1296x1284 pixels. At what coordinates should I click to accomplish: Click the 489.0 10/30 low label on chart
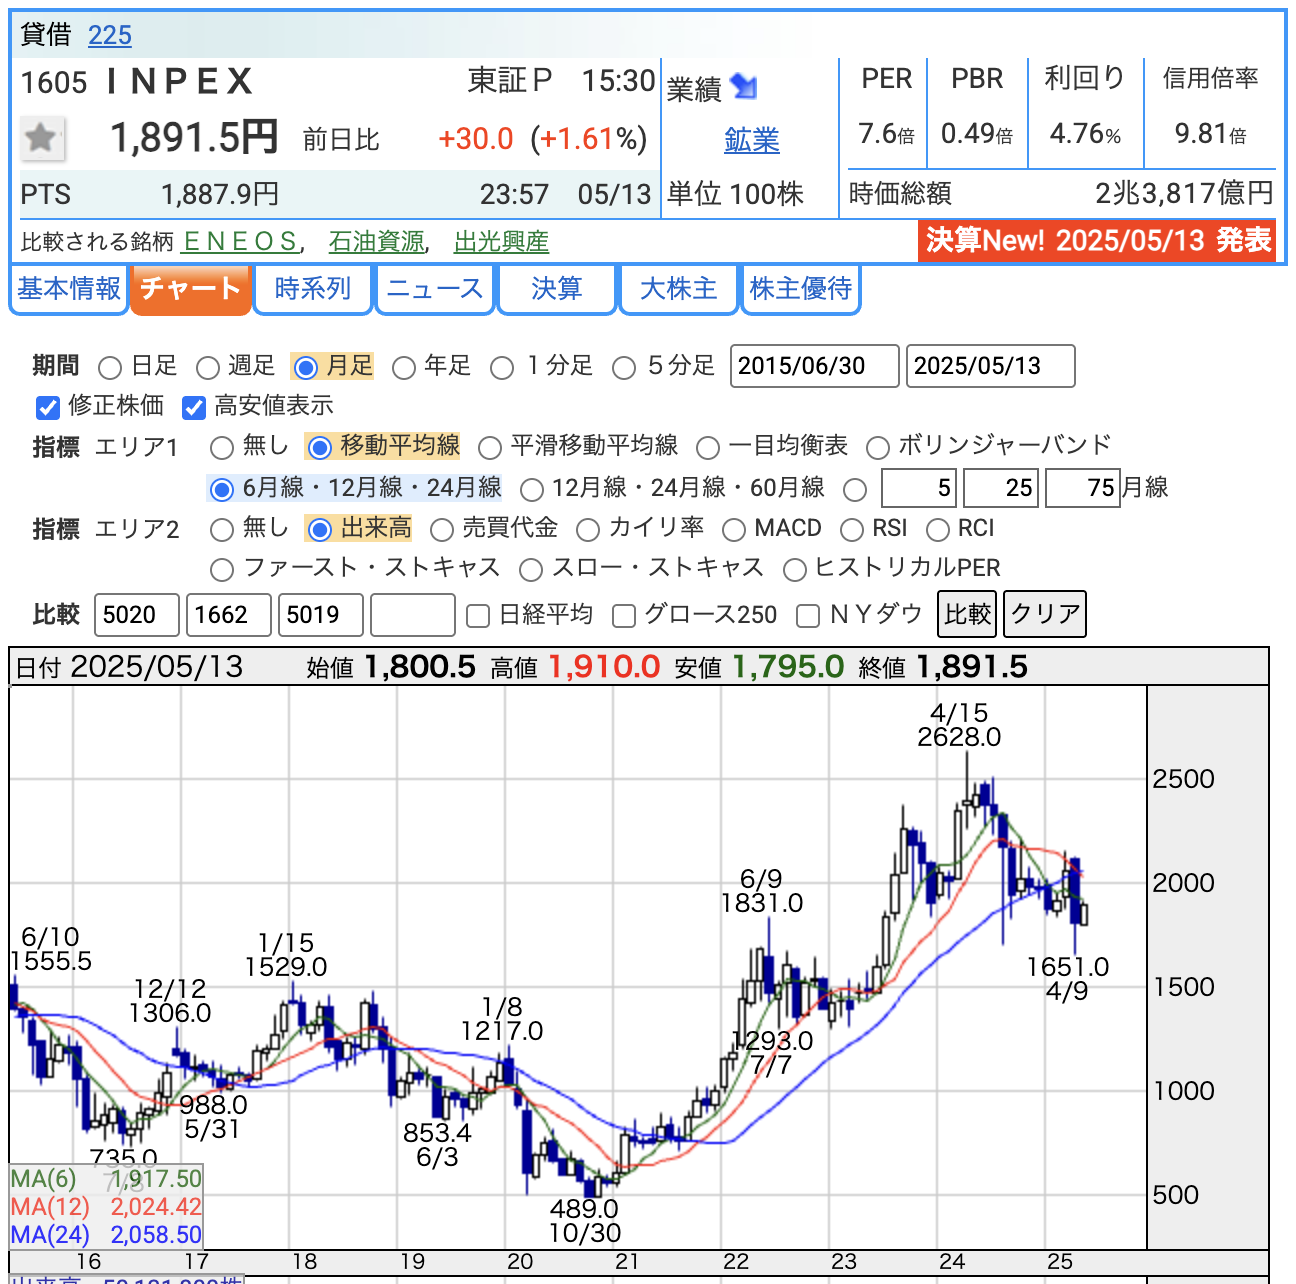pos(585,1221)
